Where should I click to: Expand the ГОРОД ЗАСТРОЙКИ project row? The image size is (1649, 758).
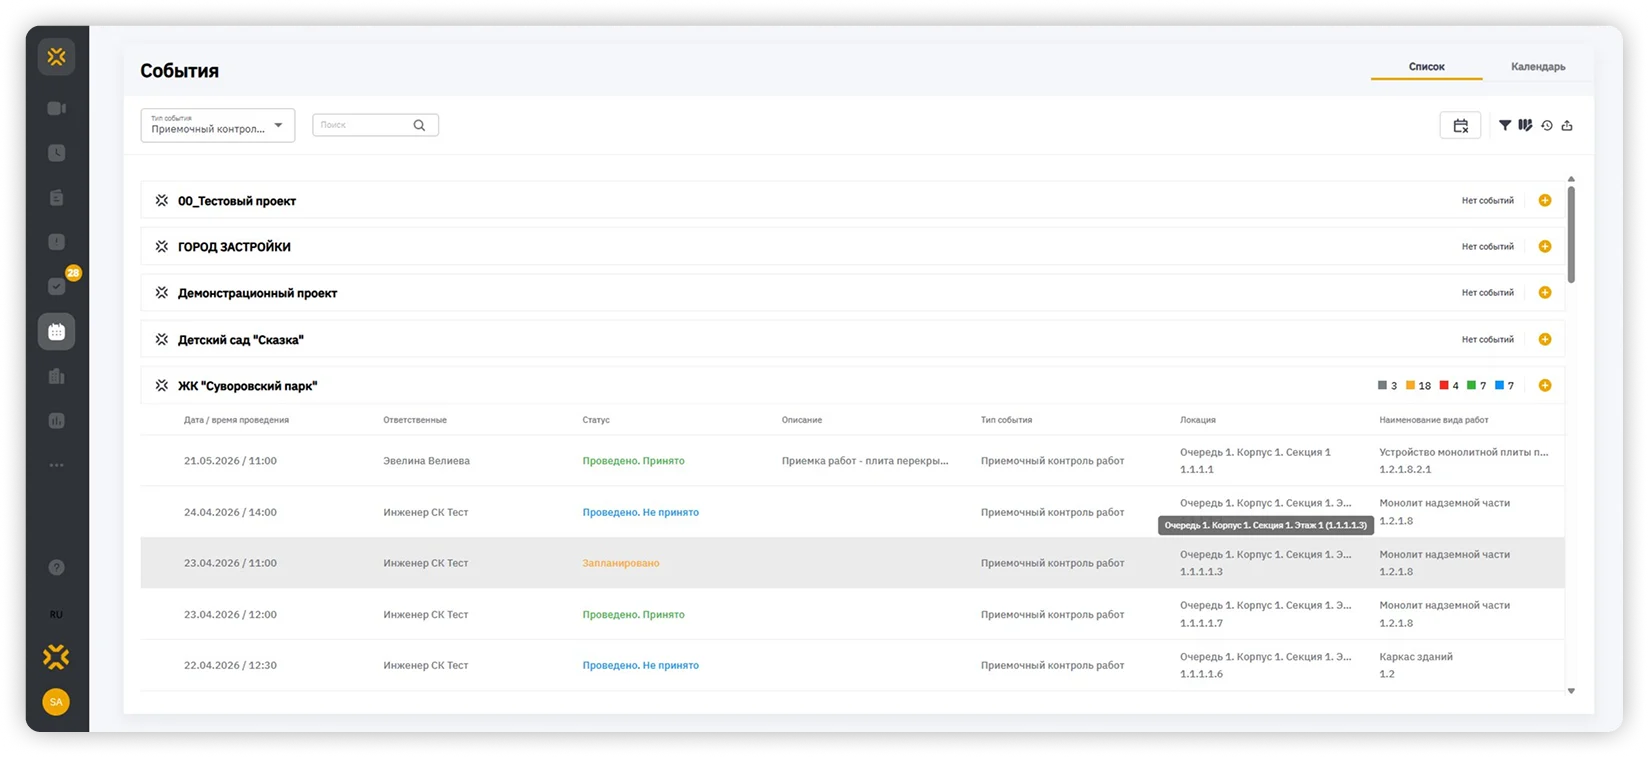(x=853, y=247)
